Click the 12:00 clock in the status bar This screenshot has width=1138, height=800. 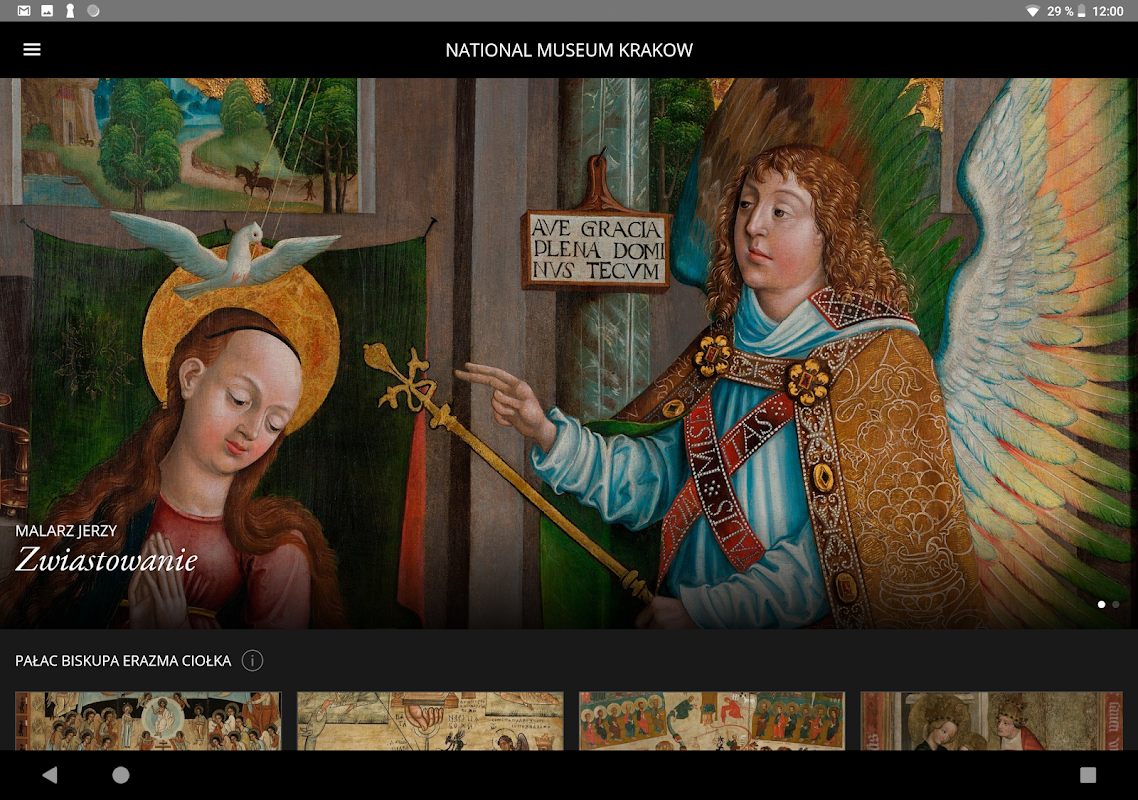coord(1108,11)
